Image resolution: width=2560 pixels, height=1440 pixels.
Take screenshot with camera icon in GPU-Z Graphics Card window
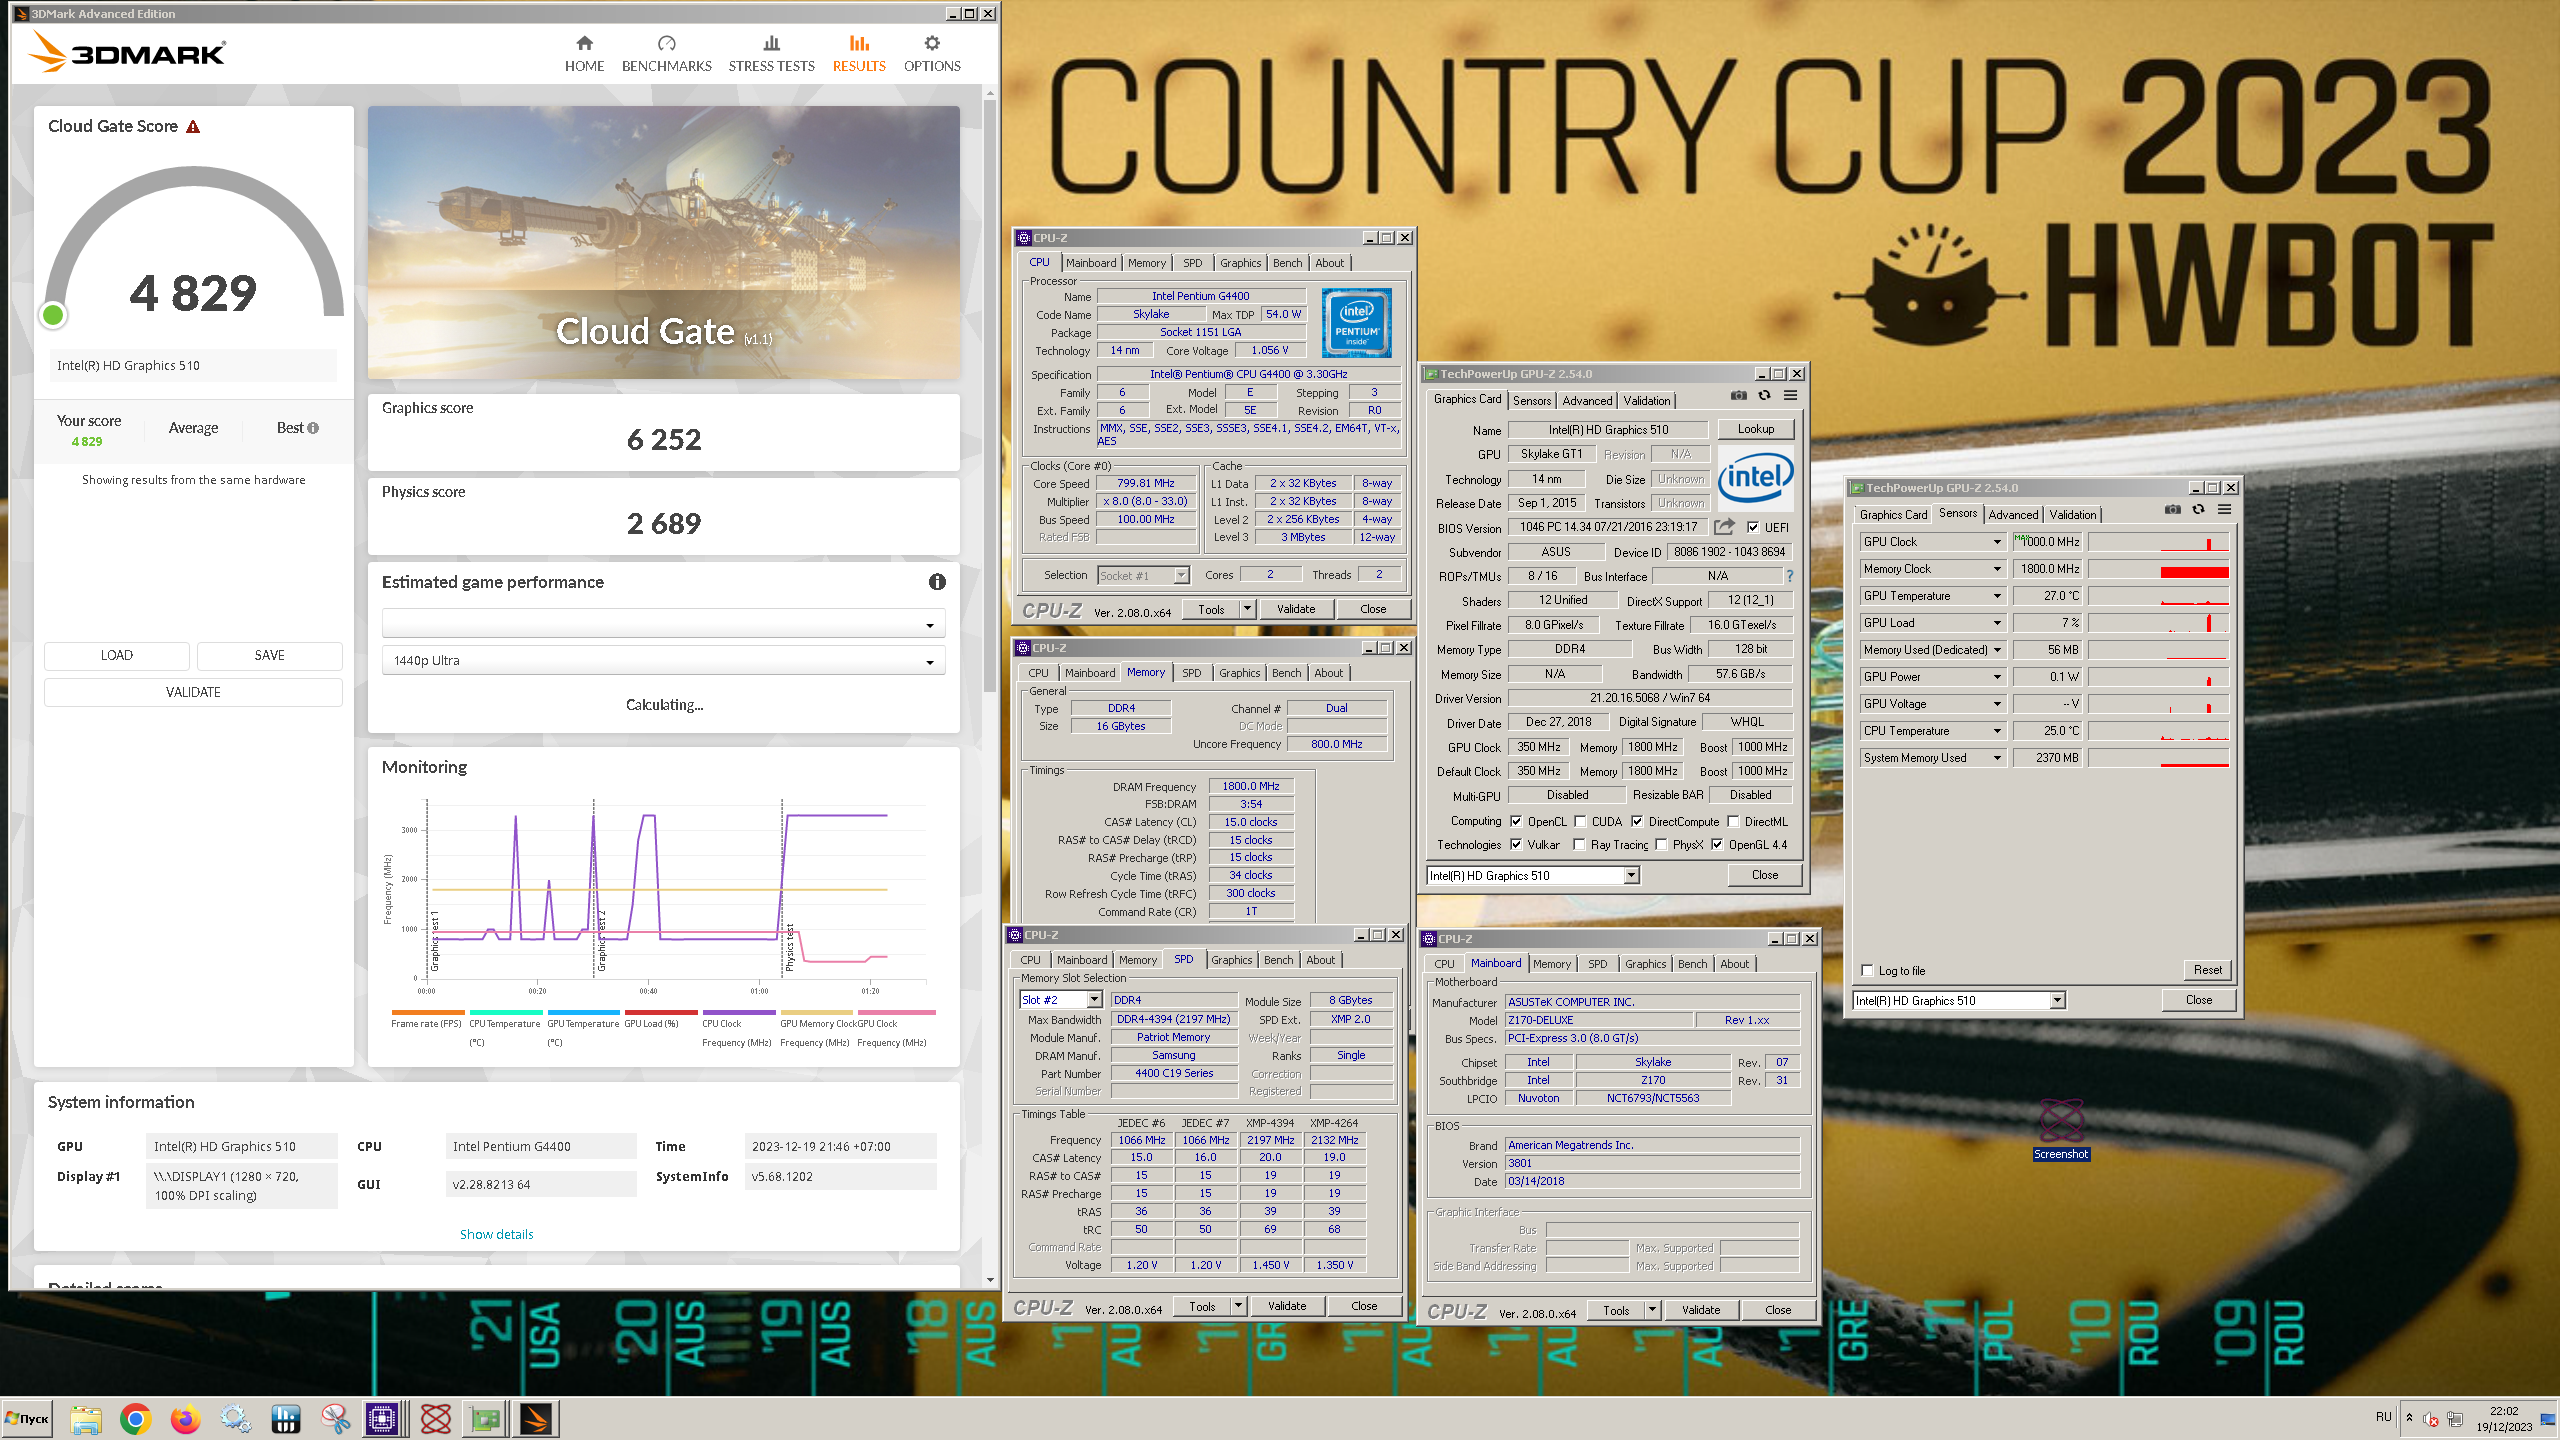coord(1739,396)
